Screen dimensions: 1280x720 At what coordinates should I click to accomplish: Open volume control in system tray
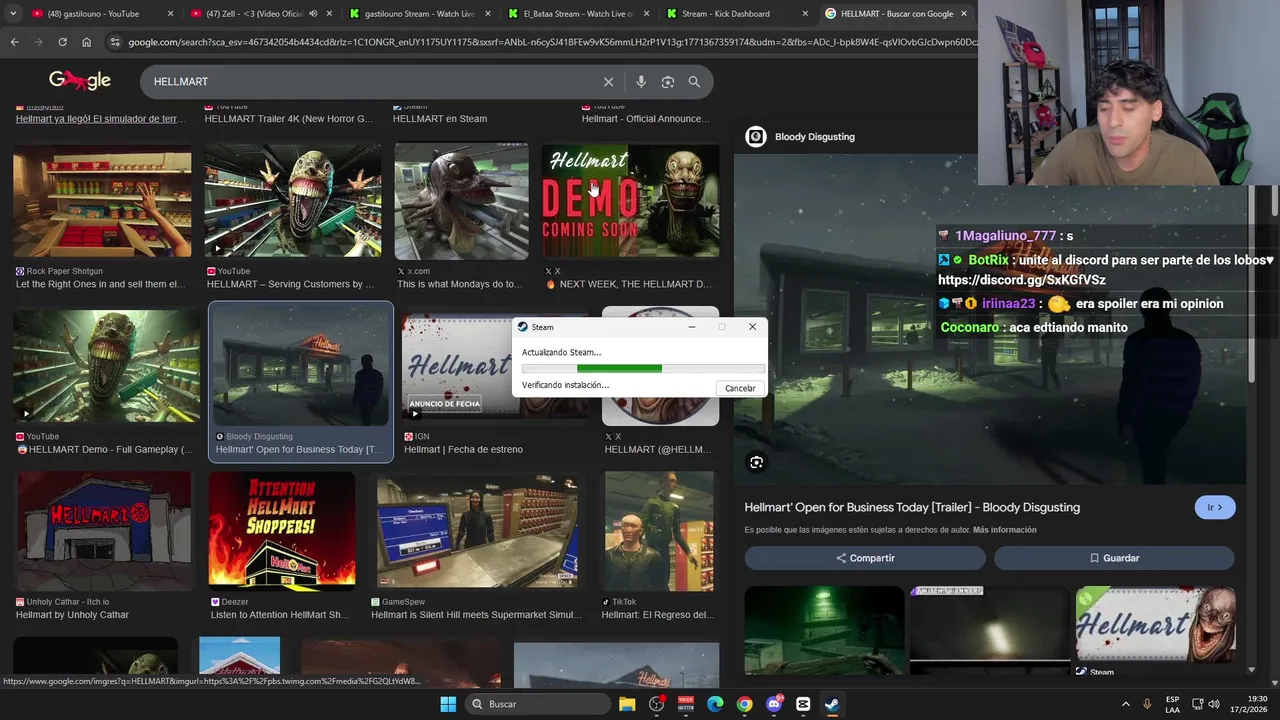1214,704
